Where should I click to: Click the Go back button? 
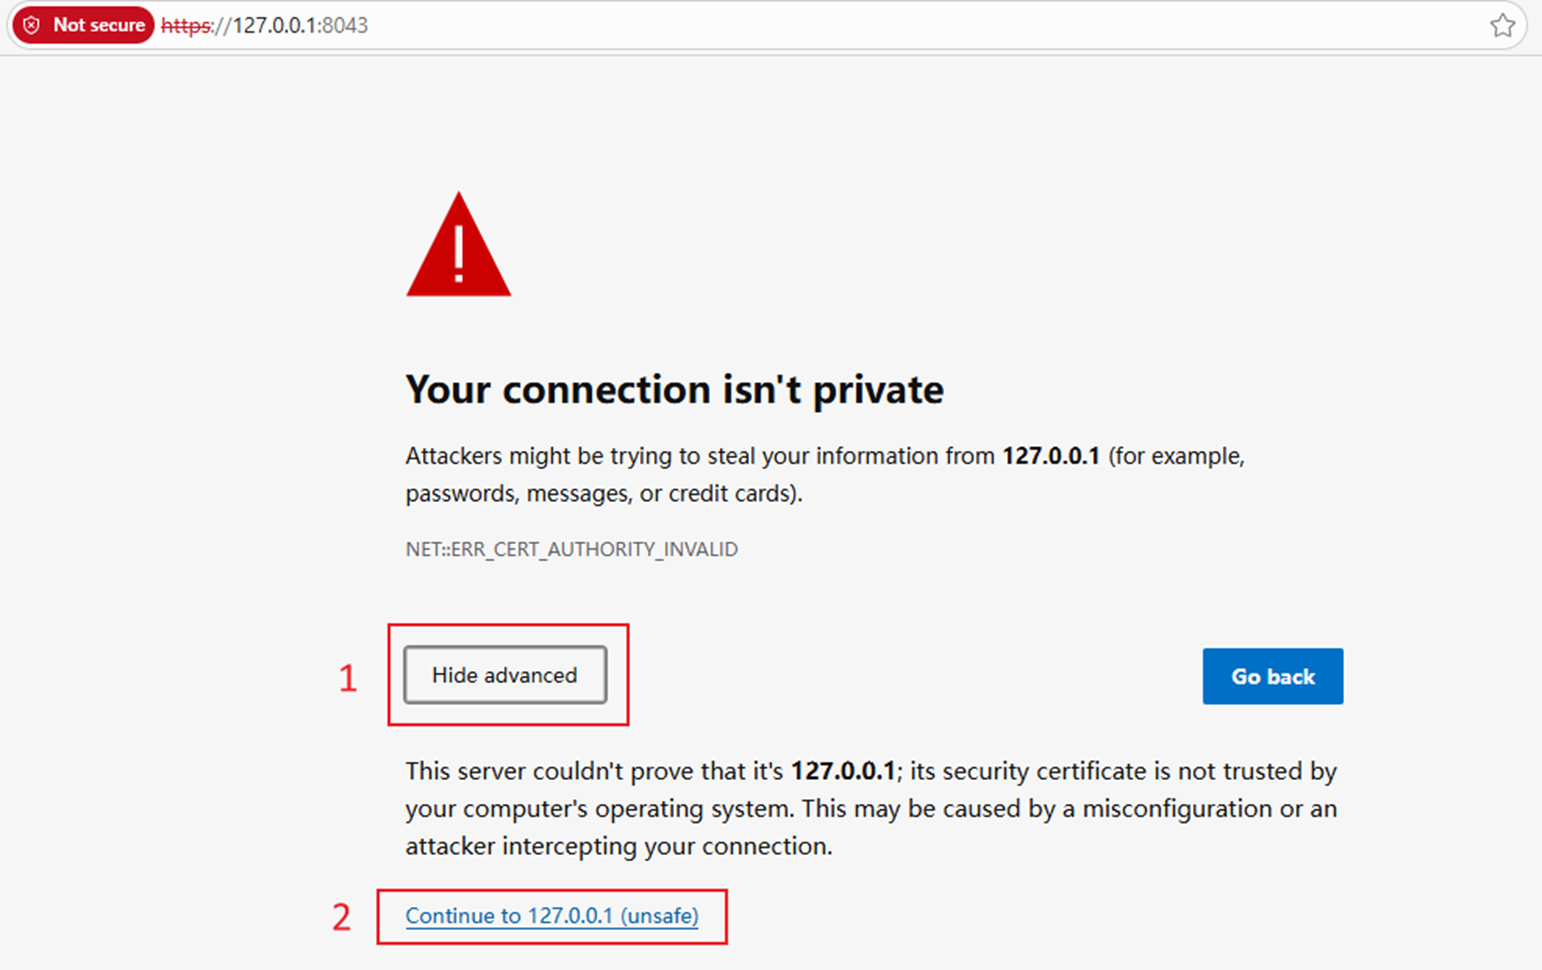[1272, 676]
